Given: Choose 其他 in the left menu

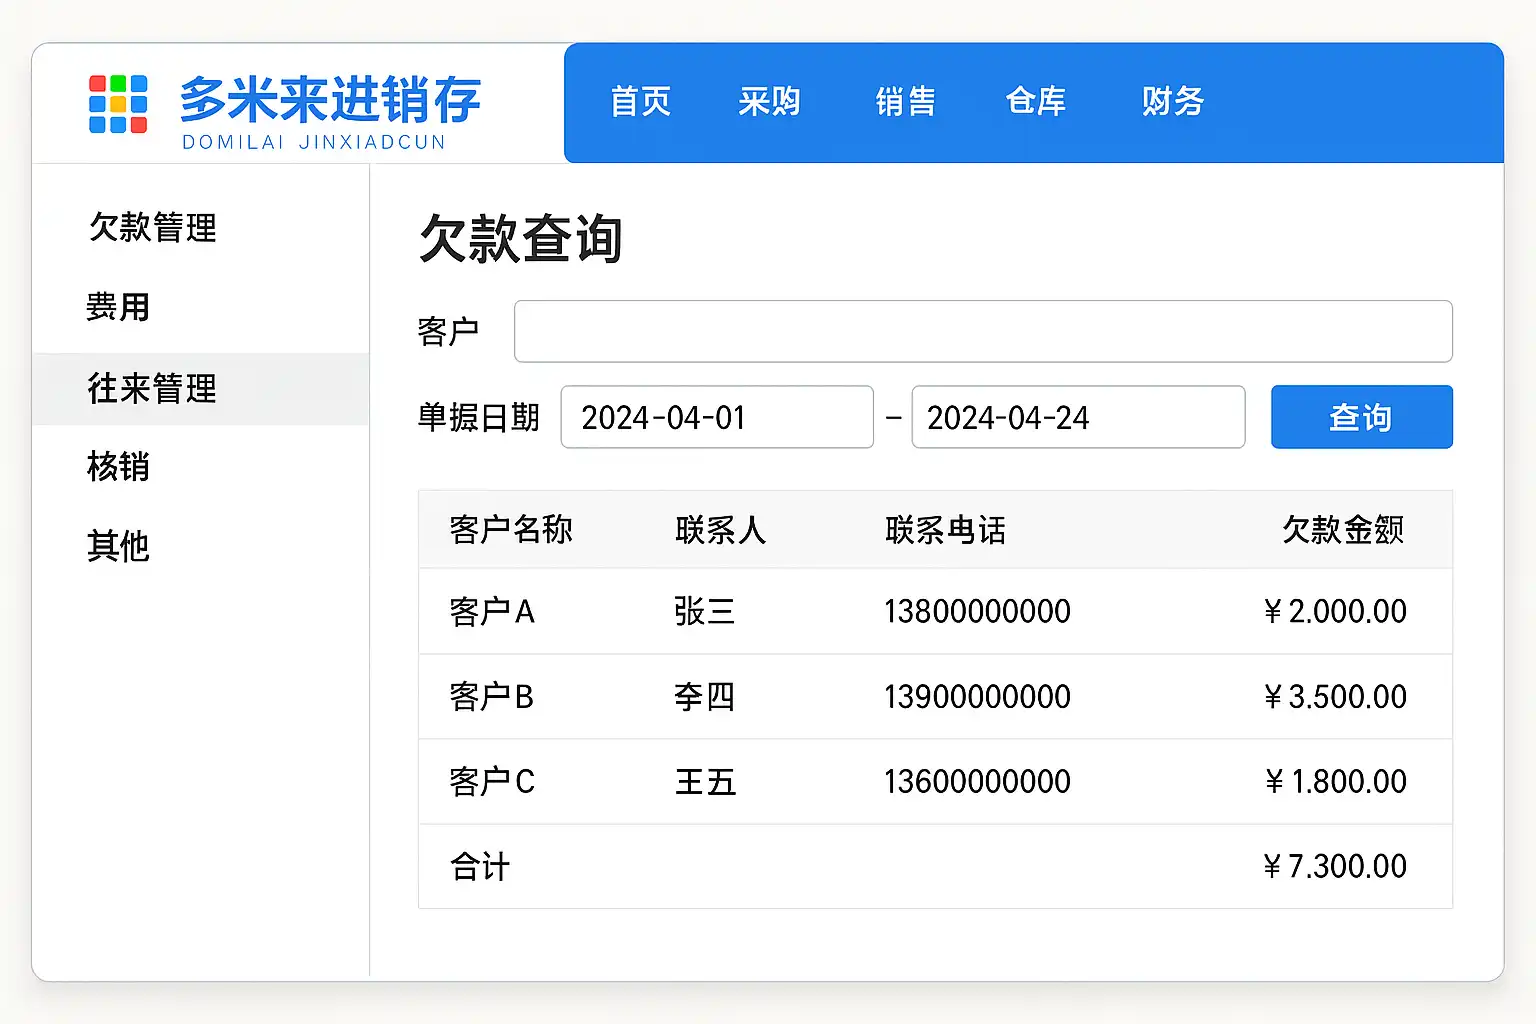Looking at the screenshot, I should coord(118,547).
